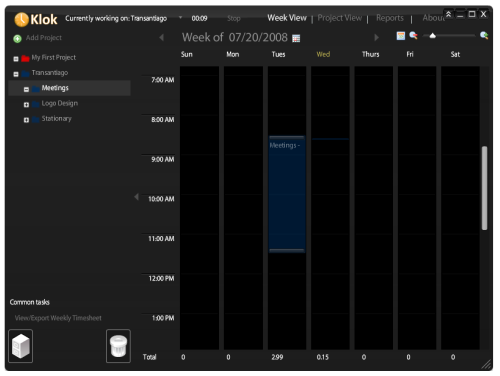The height and width of the screenshot is (376, 500).
Task: Click the Add Project link
Action: (44, 38)
